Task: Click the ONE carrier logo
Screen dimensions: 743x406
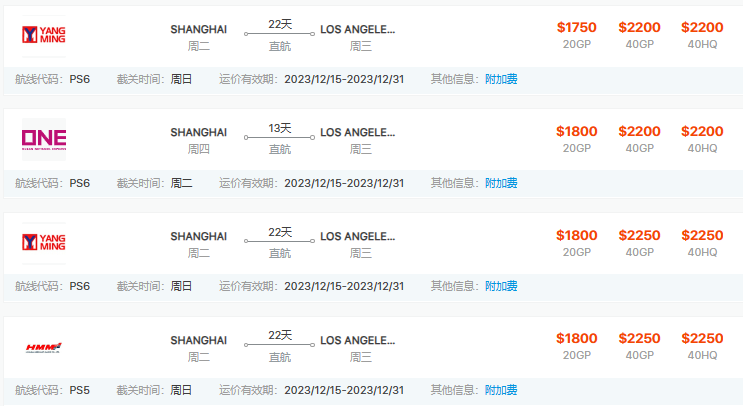Action: pyautogui.click(x=44, y=139)
